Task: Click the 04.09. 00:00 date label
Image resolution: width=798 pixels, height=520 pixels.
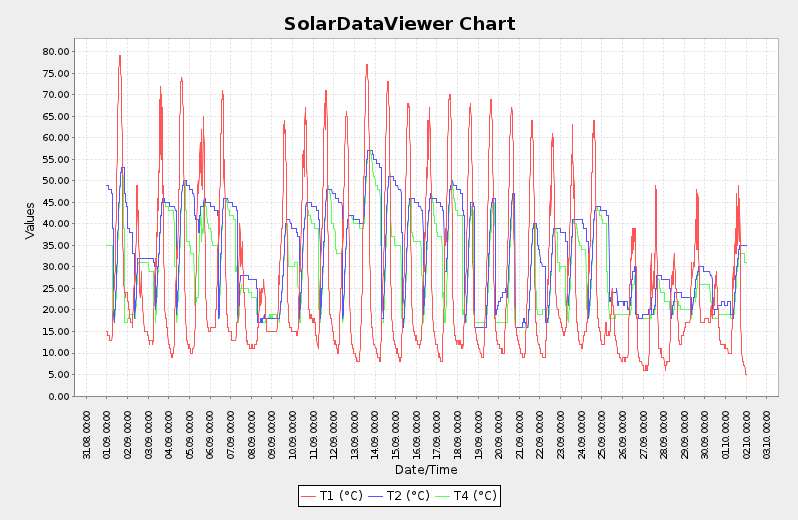Action: click(168, 435)
